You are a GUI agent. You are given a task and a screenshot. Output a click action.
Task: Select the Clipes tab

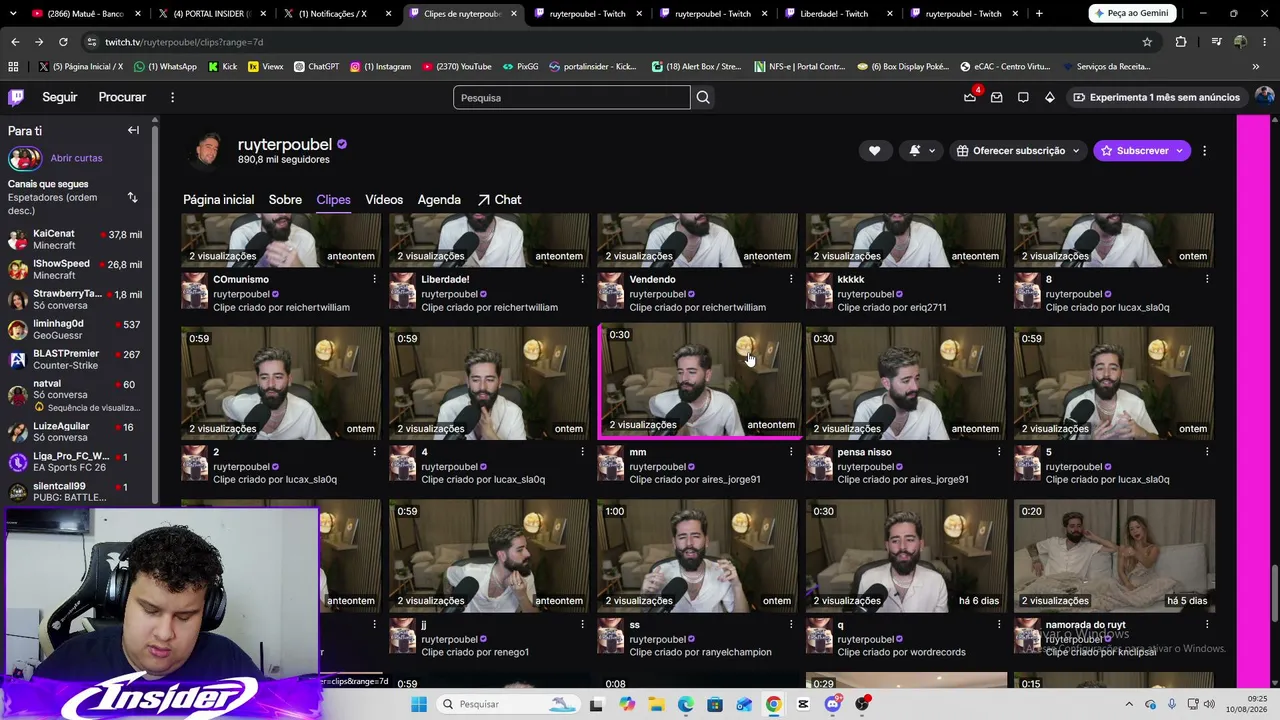tap(333, 200)
